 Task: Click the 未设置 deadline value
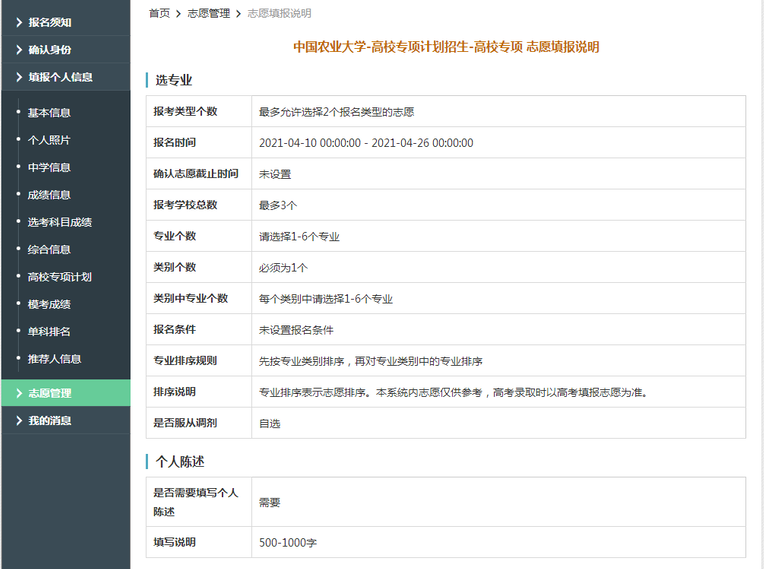point(275,174)
